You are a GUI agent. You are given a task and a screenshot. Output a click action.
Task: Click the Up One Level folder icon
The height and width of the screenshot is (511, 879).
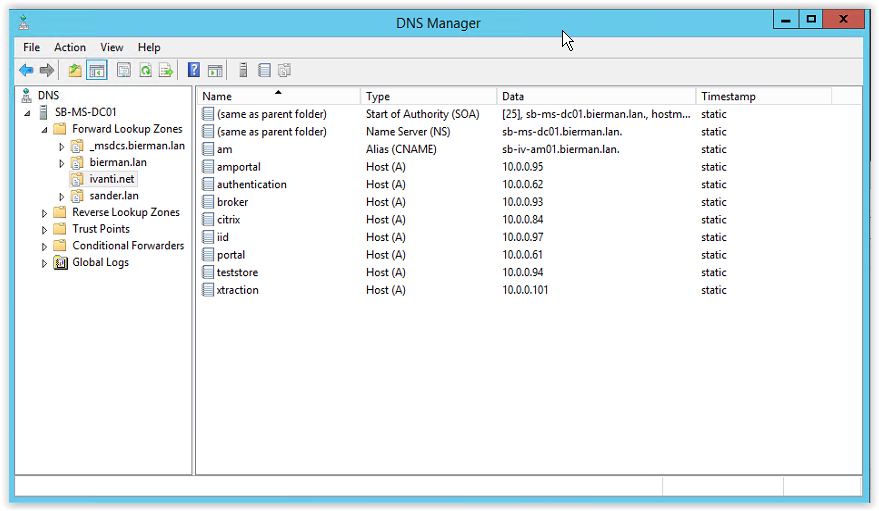click(75, 70)
